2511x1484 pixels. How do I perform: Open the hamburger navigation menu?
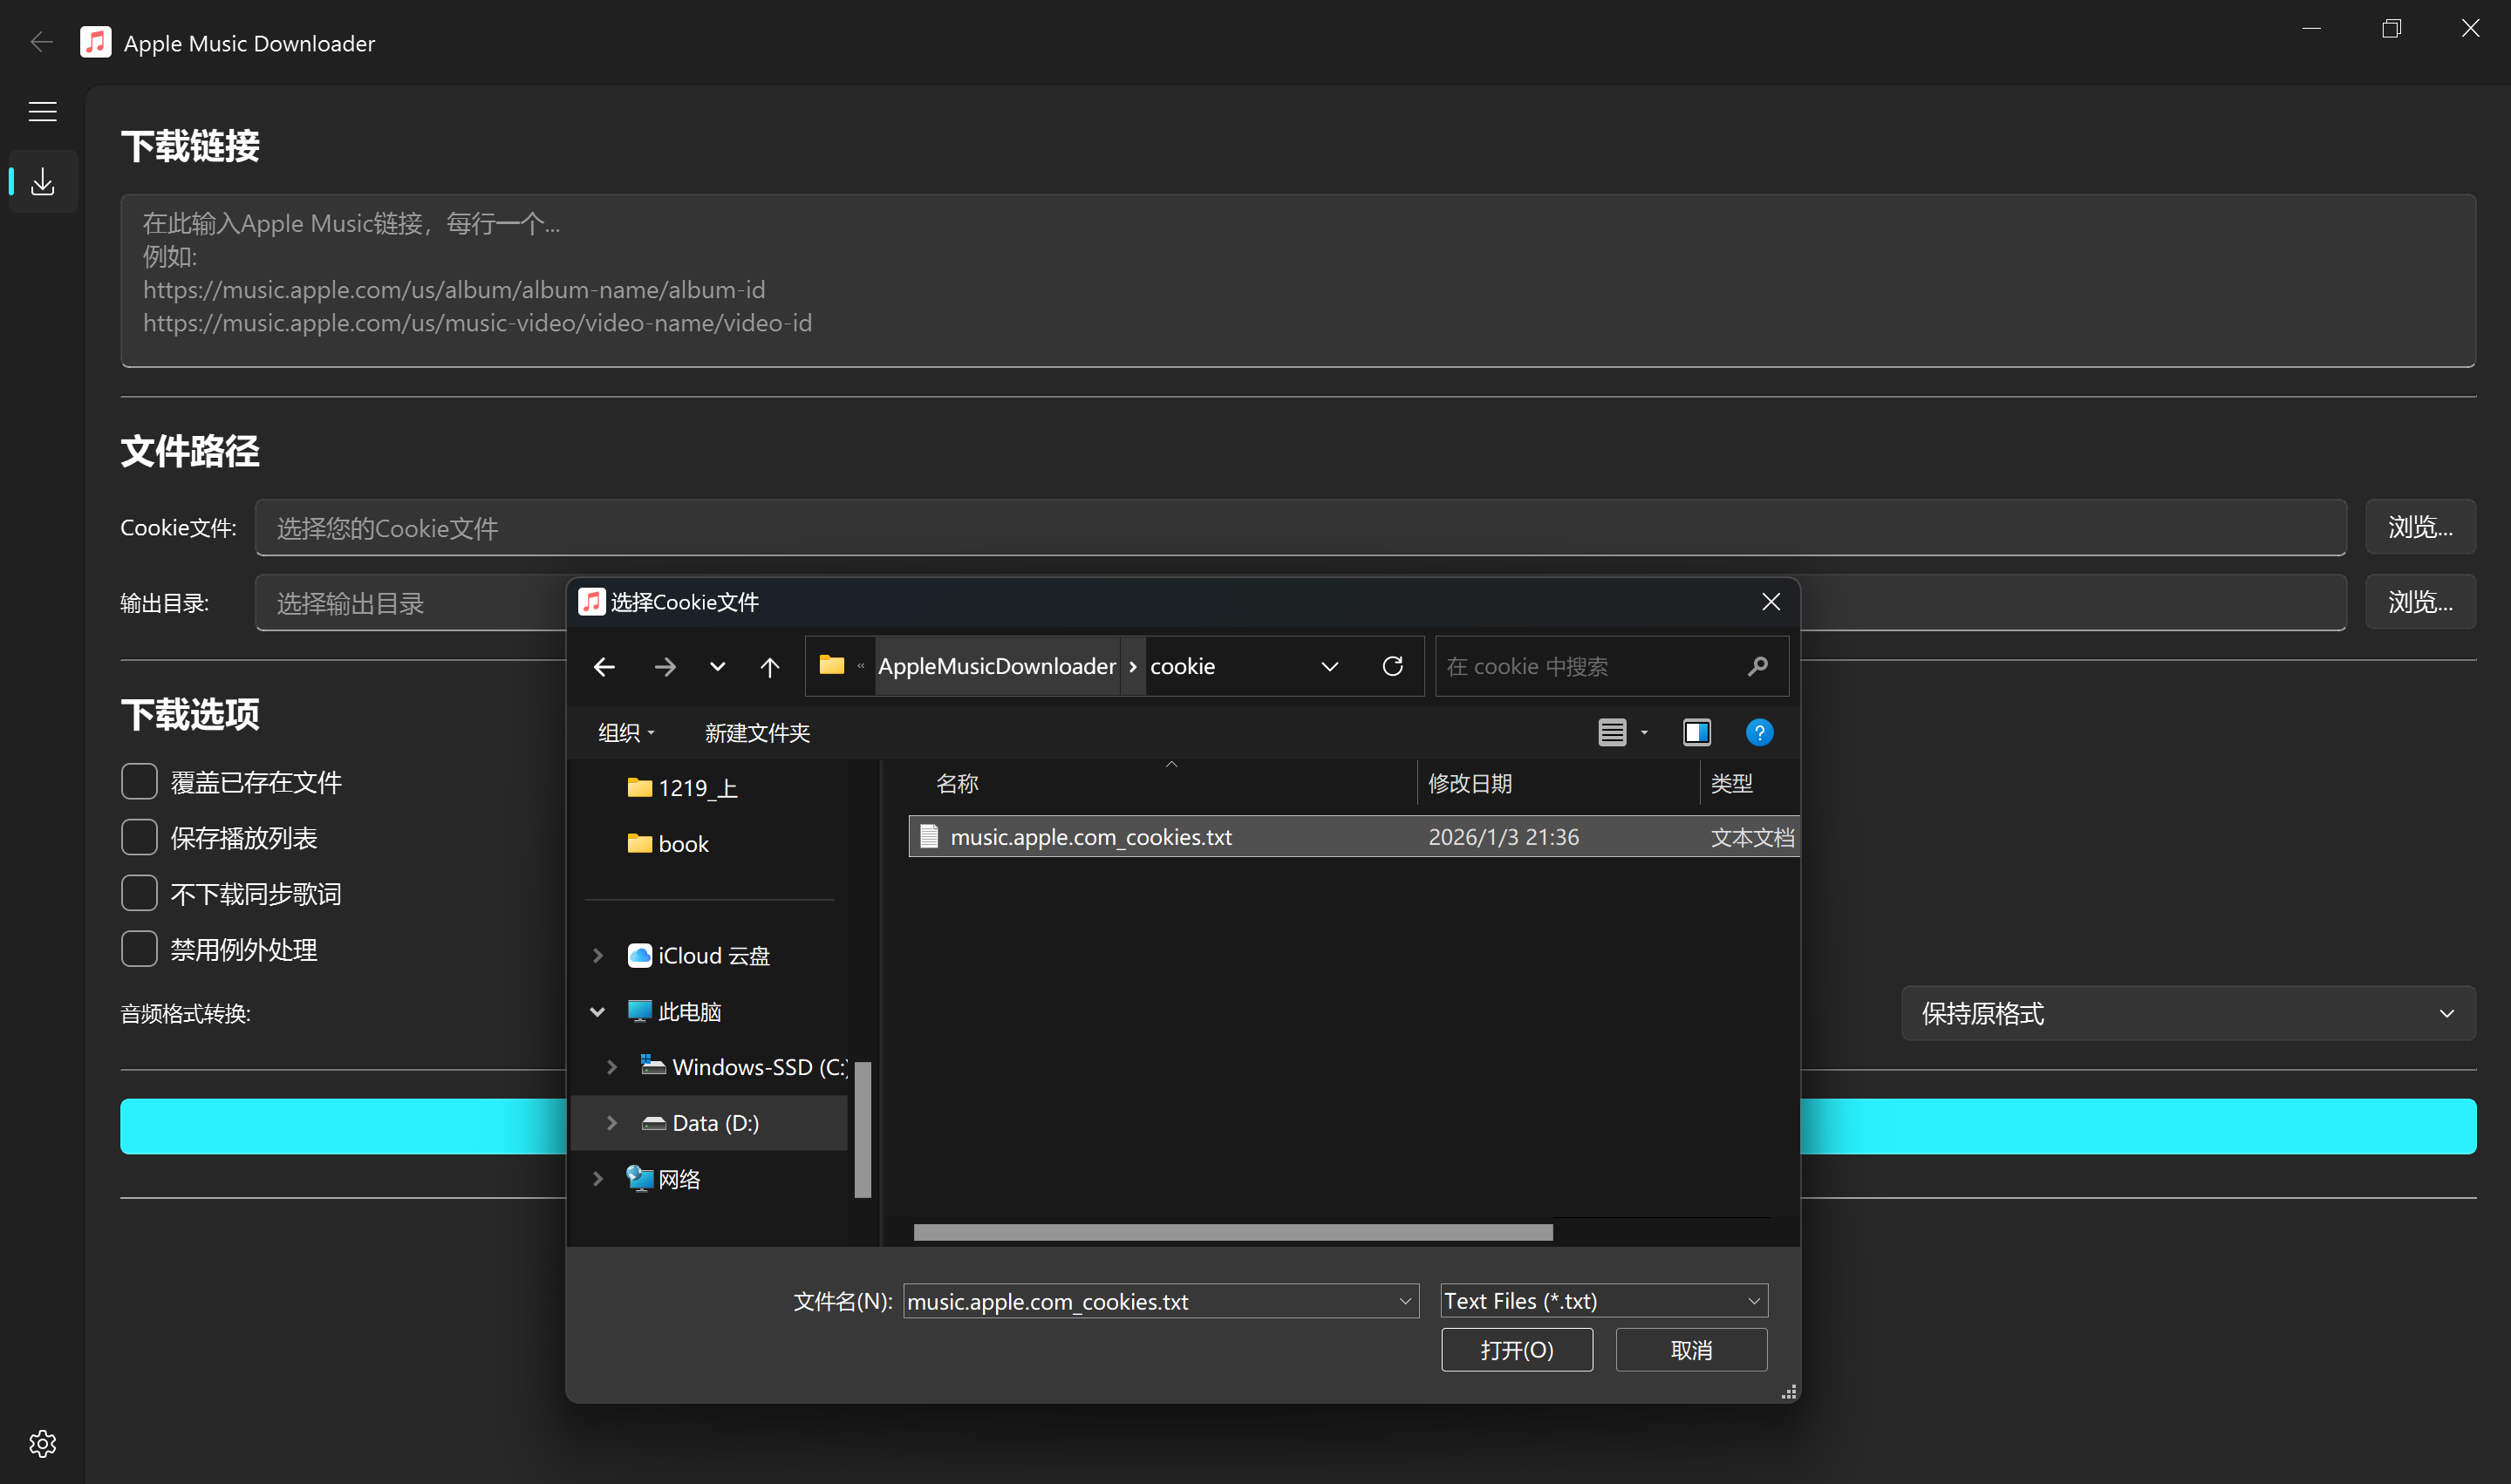point(42,111)
